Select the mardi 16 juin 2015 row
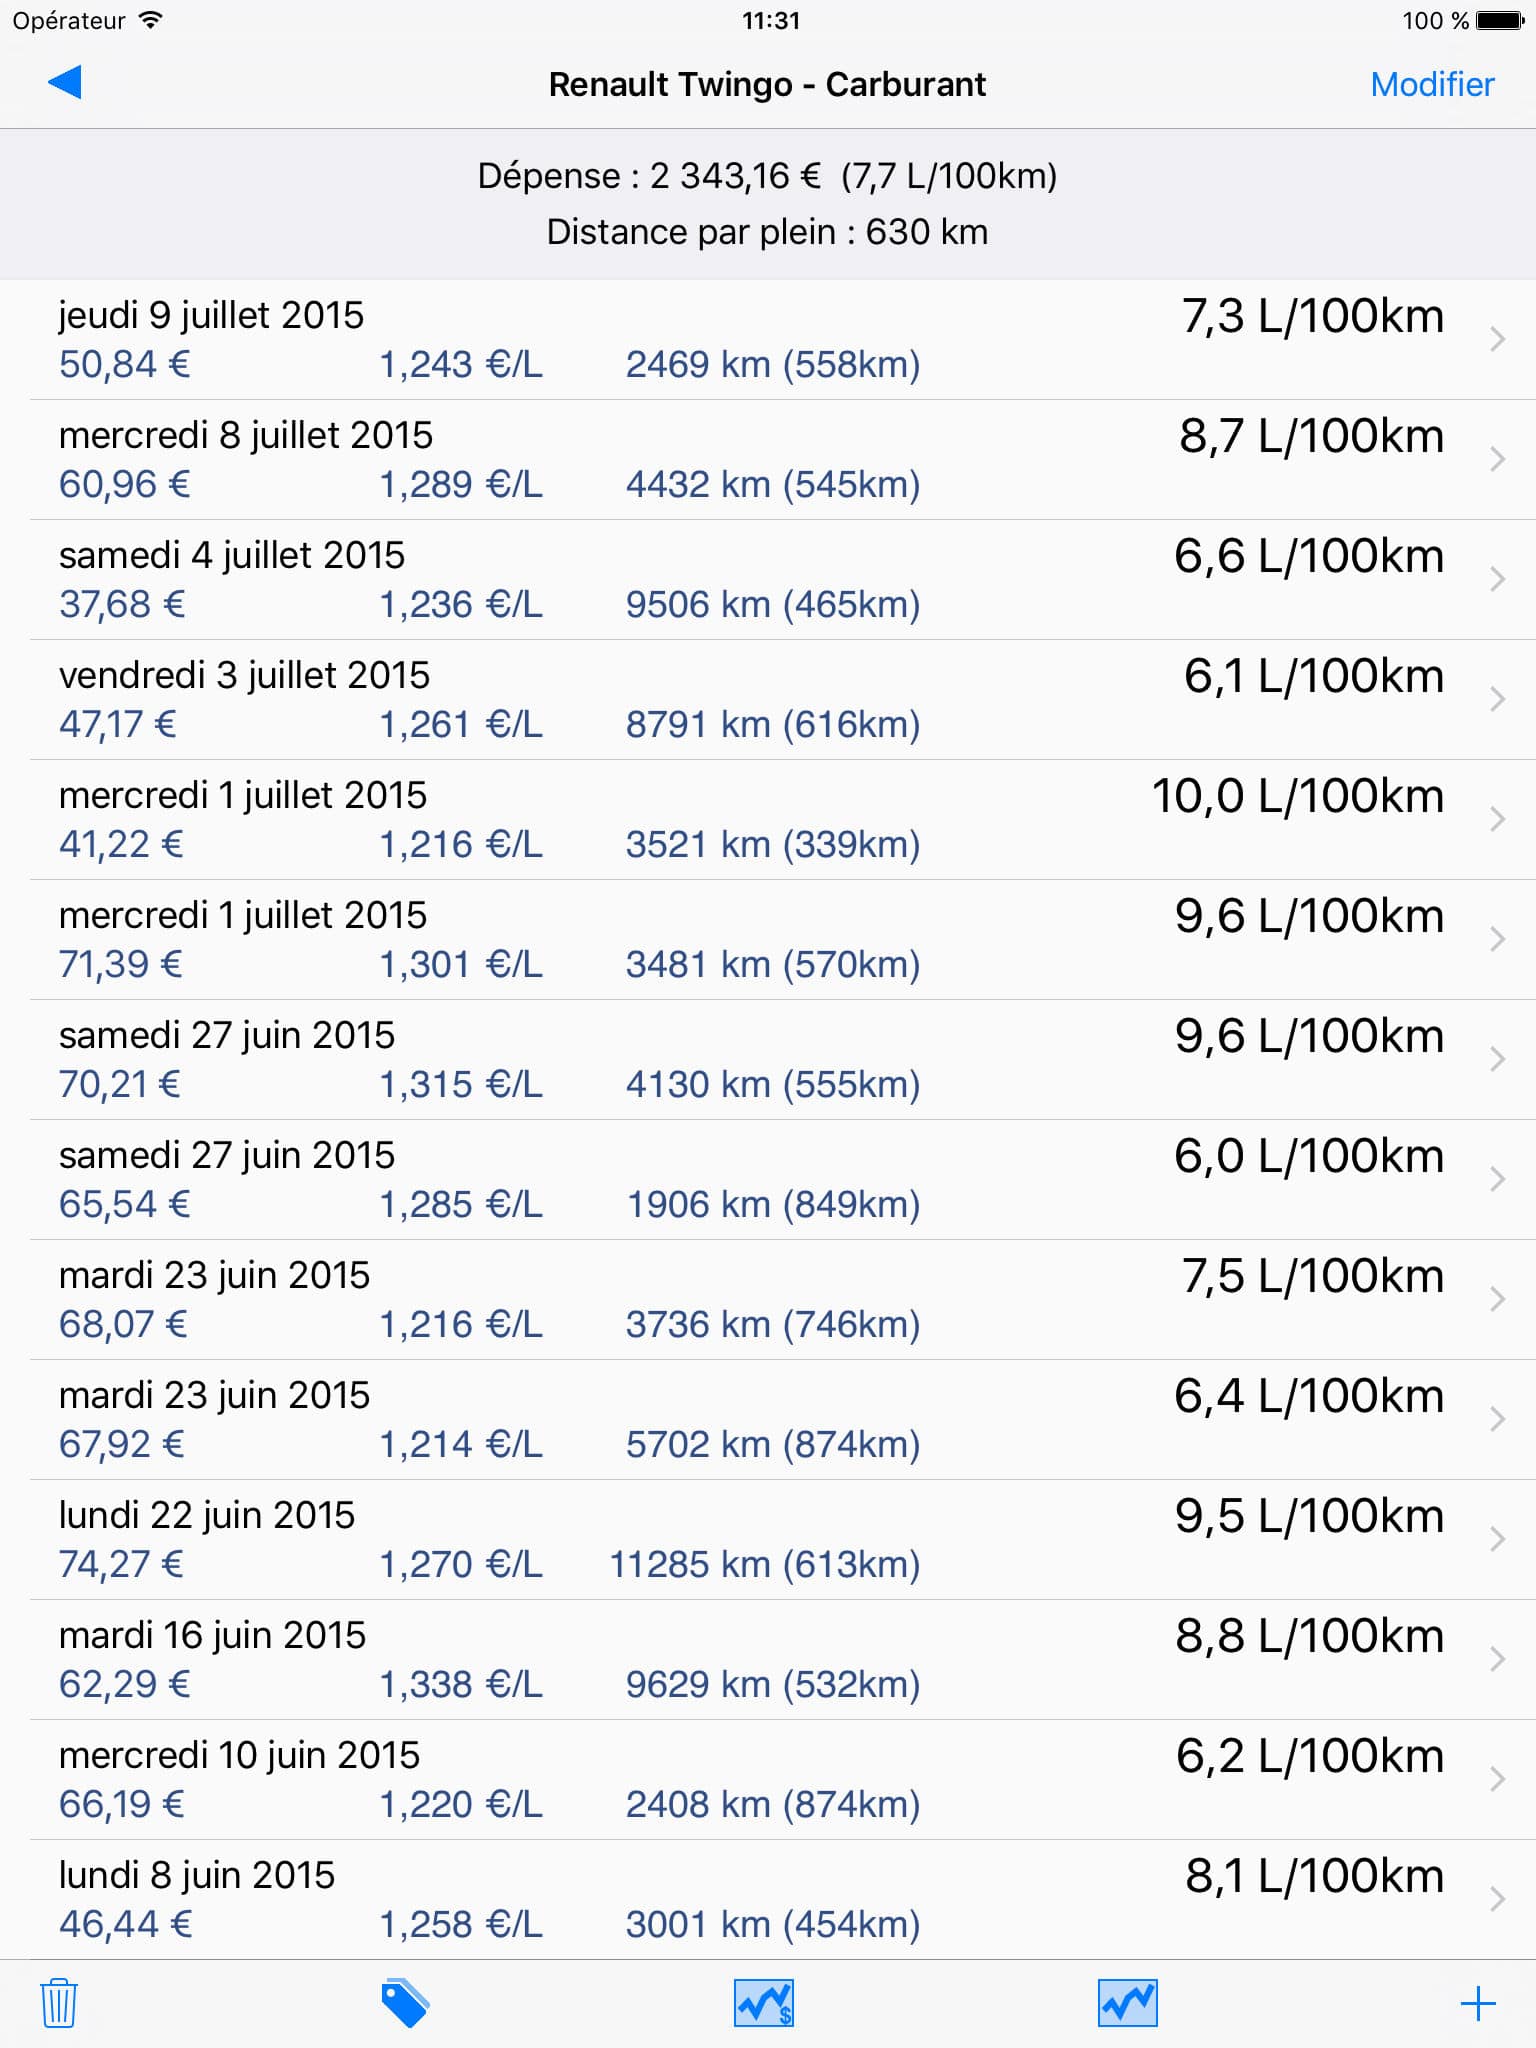1536x2048 pixels. 768,1660
